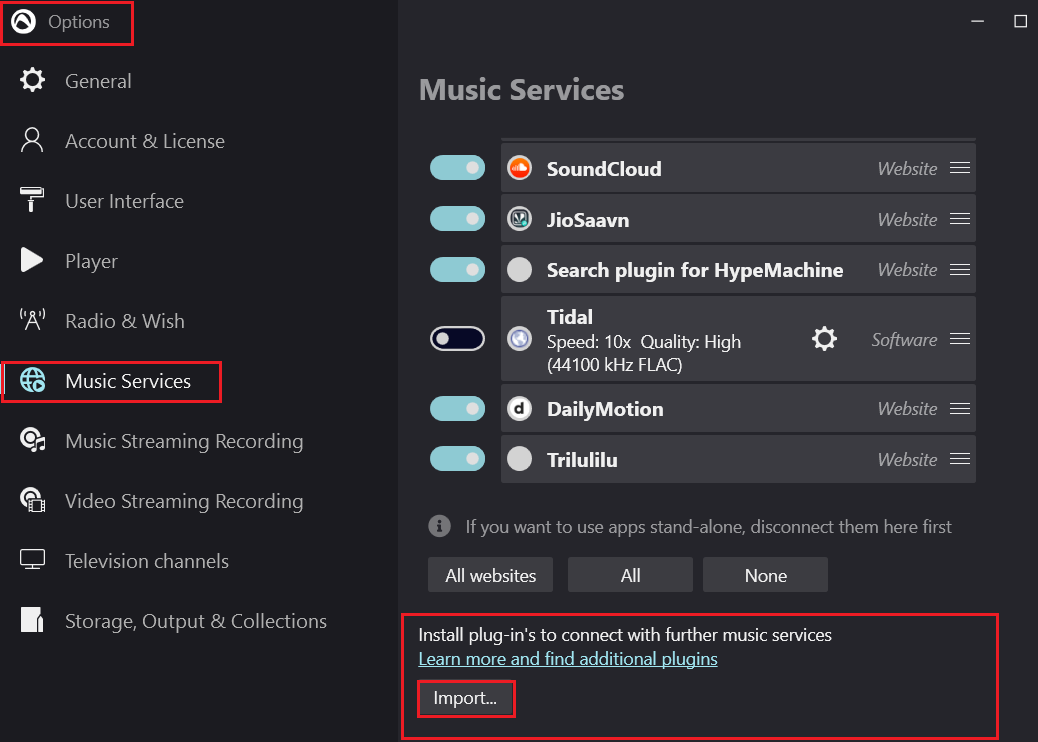Click the Music Streaming Recording icon
Screen dimensions: 1038x742
tap(32, 440)
